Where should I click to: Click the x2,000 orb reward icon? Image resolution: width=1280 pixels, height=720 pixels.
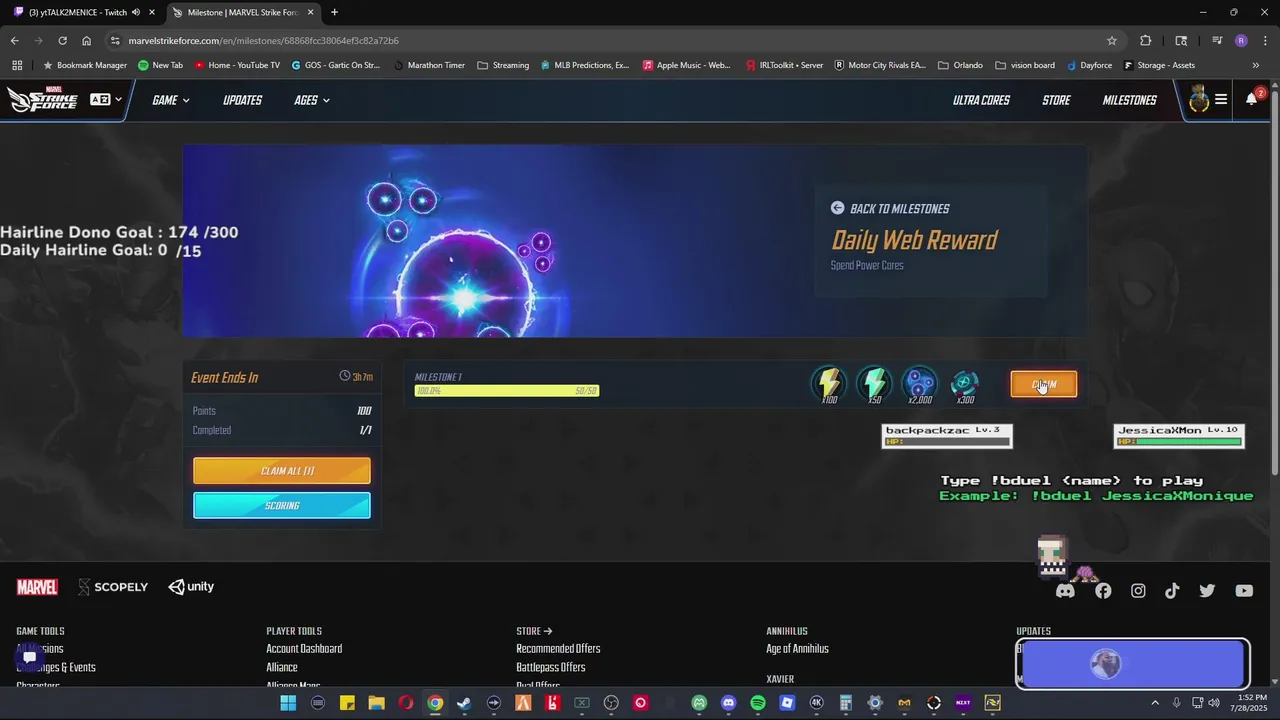point(919,383)
